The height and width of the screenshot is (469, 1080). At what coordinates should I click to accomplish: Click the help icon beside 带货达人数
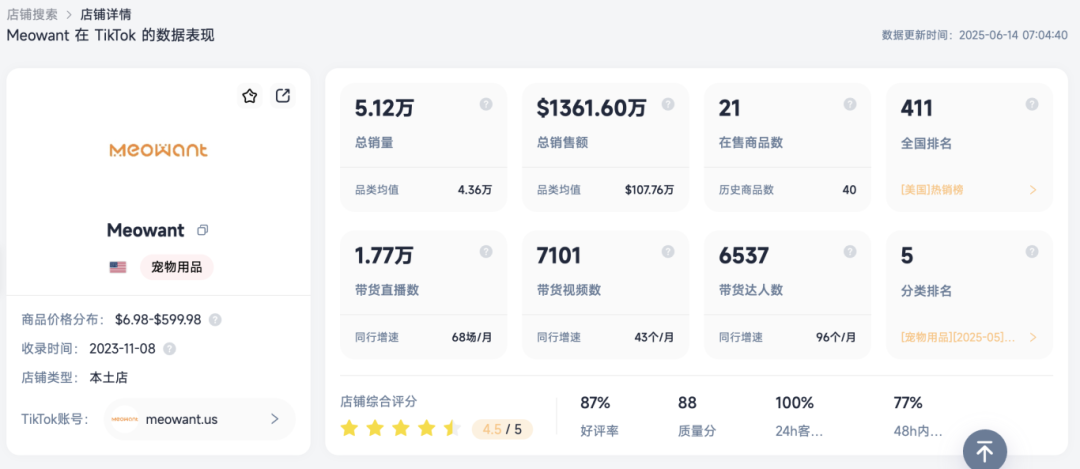[x=850, y=251]
